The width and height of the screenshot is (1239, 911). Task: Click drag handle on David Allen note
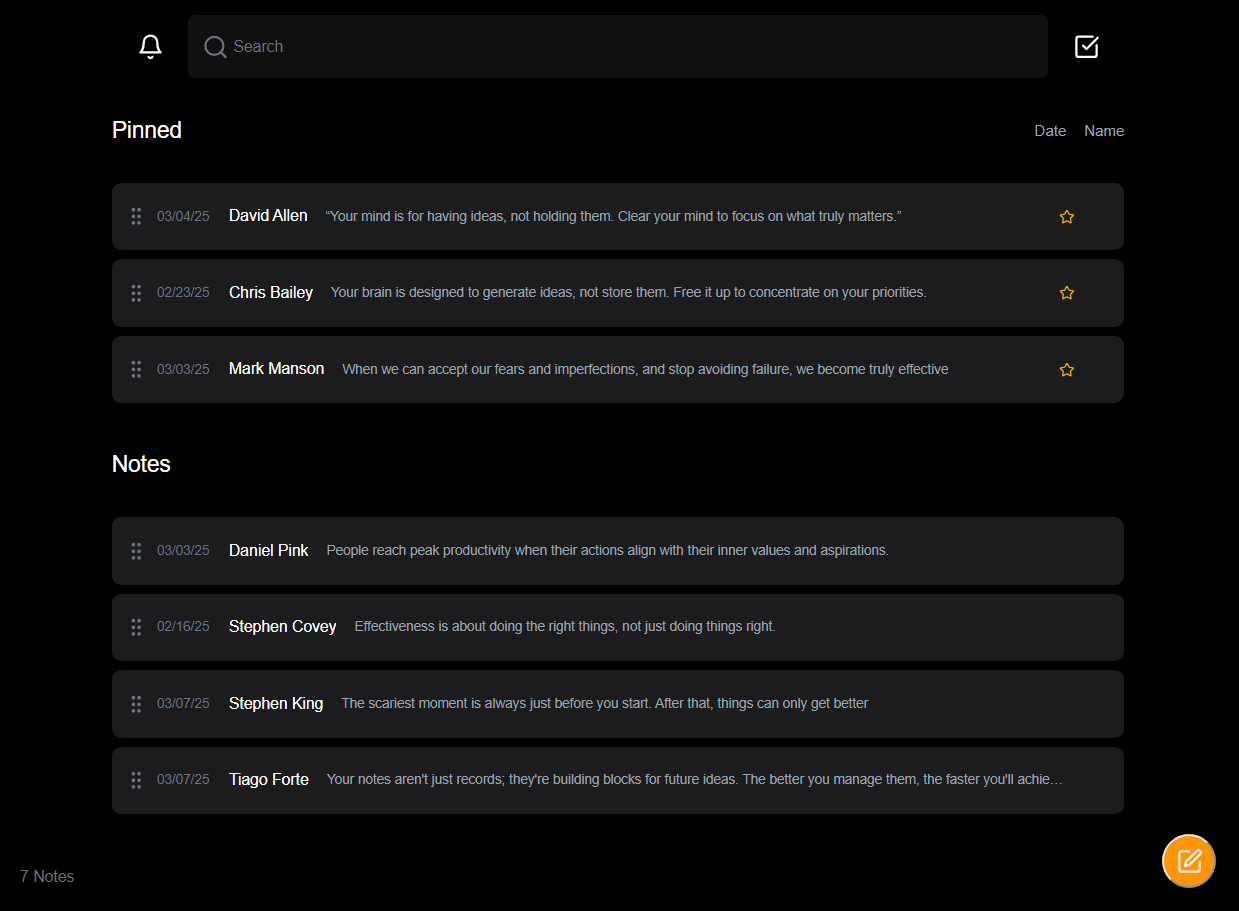point(136,216)
